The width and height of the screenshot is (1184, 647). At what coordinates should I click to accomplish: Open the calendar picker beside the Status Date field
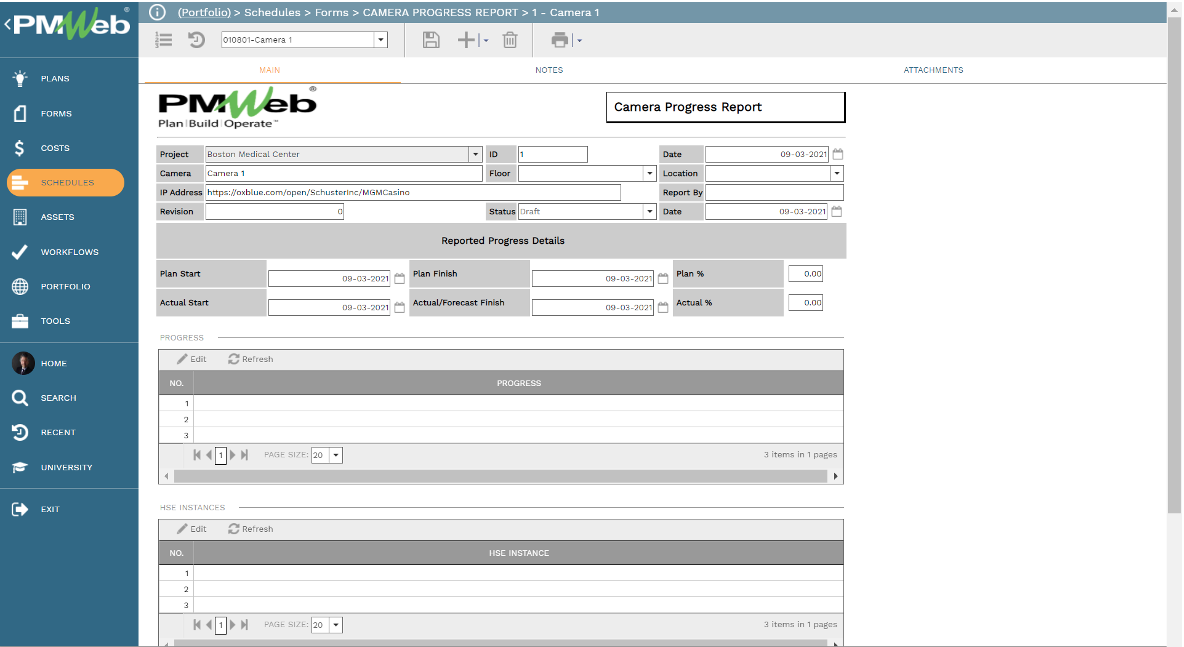[x=837, y=212]
